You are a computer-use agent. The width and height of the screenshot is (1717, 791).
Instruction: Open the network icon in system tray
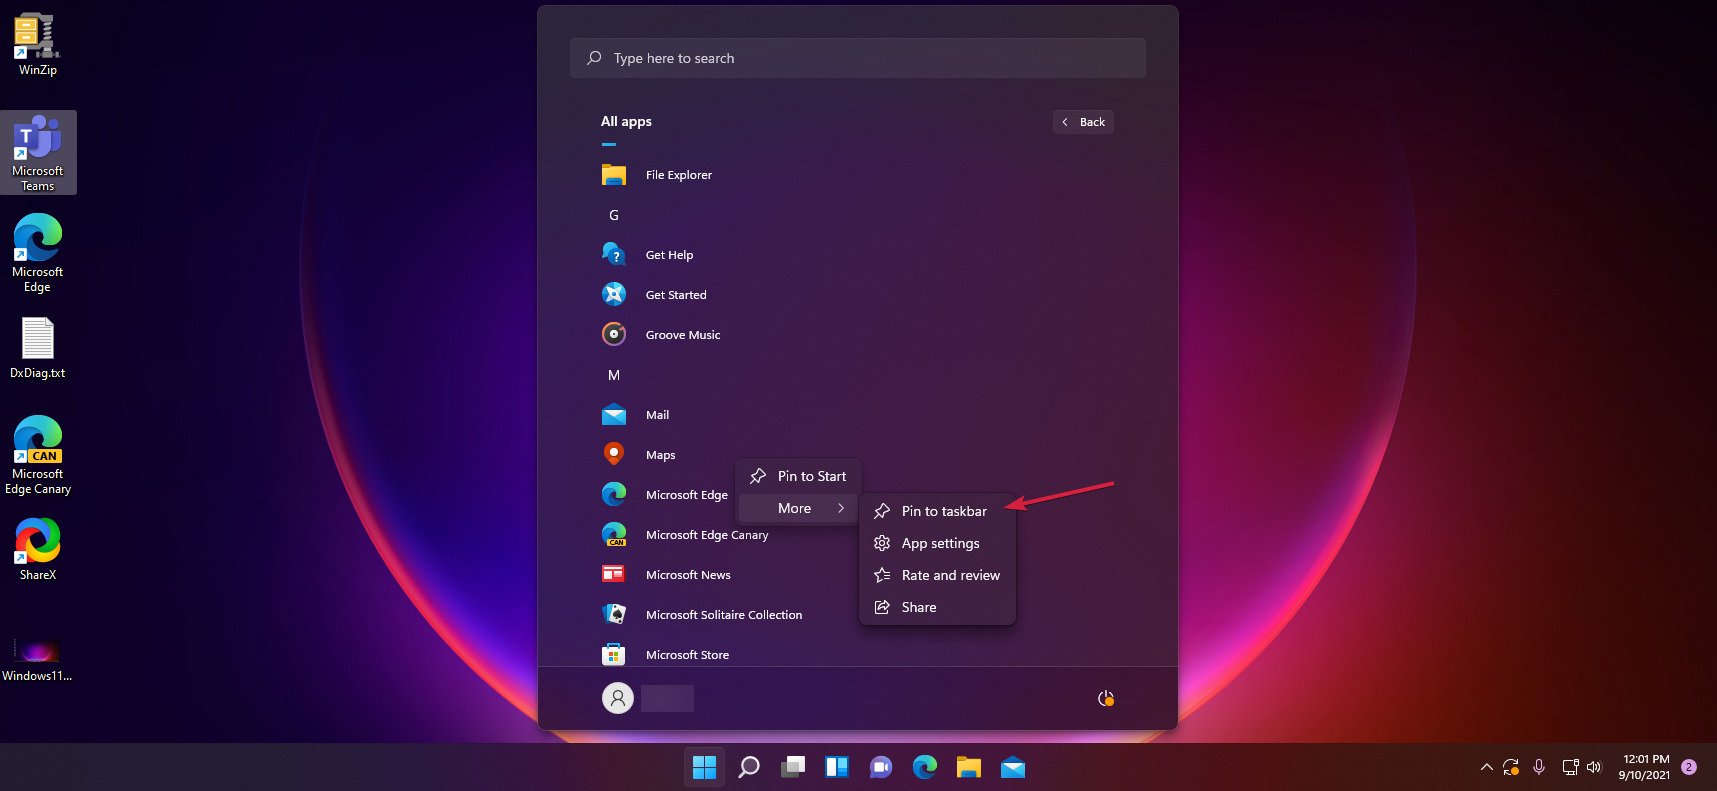pos(1570,767)
